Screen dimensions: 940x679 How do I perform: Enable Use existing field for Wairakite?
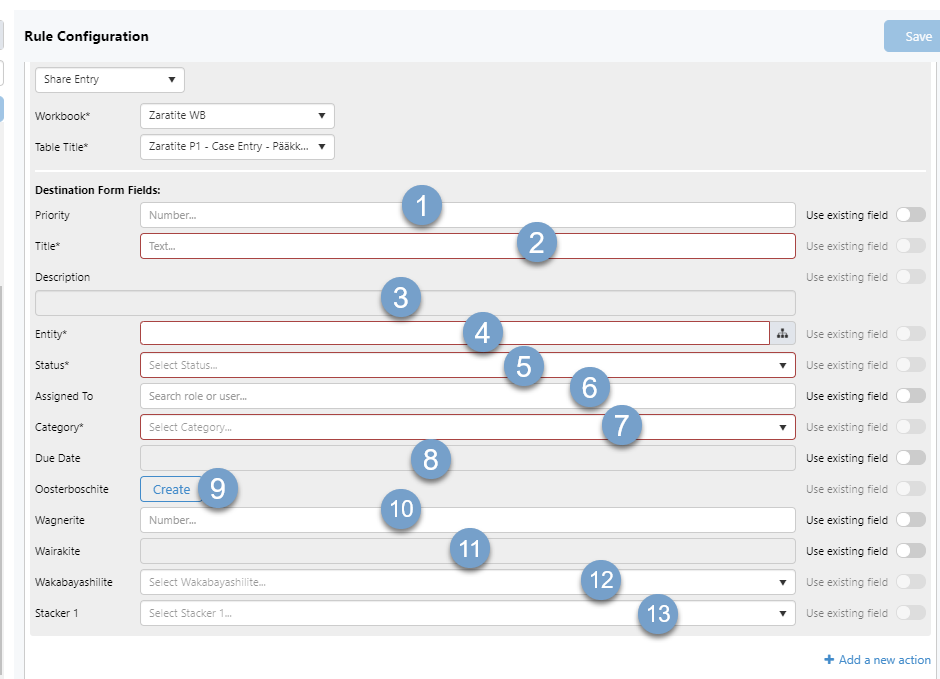pos(910,551)
